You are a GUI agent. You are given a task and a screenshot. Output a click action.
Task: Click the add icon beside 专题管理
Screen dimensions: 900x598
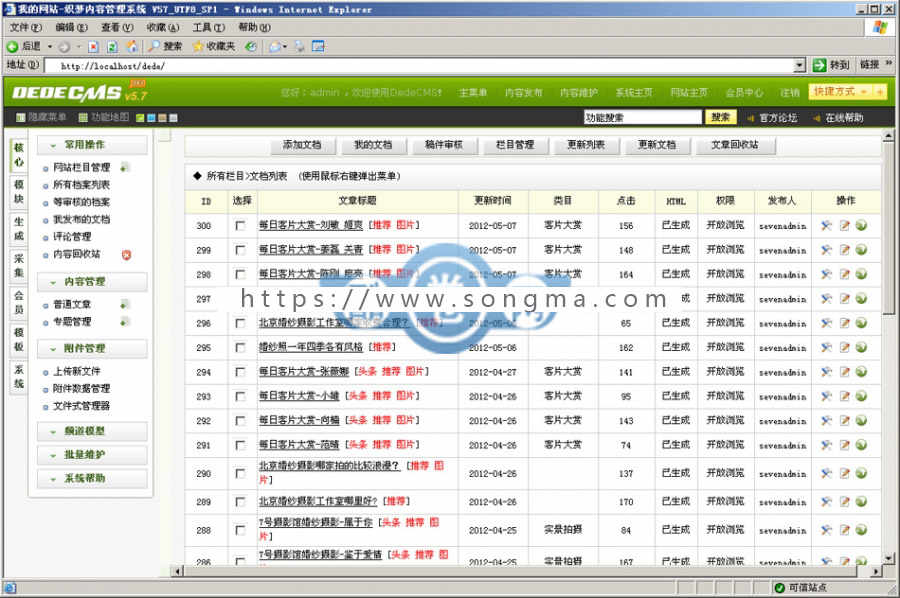[x=124, y=322]
